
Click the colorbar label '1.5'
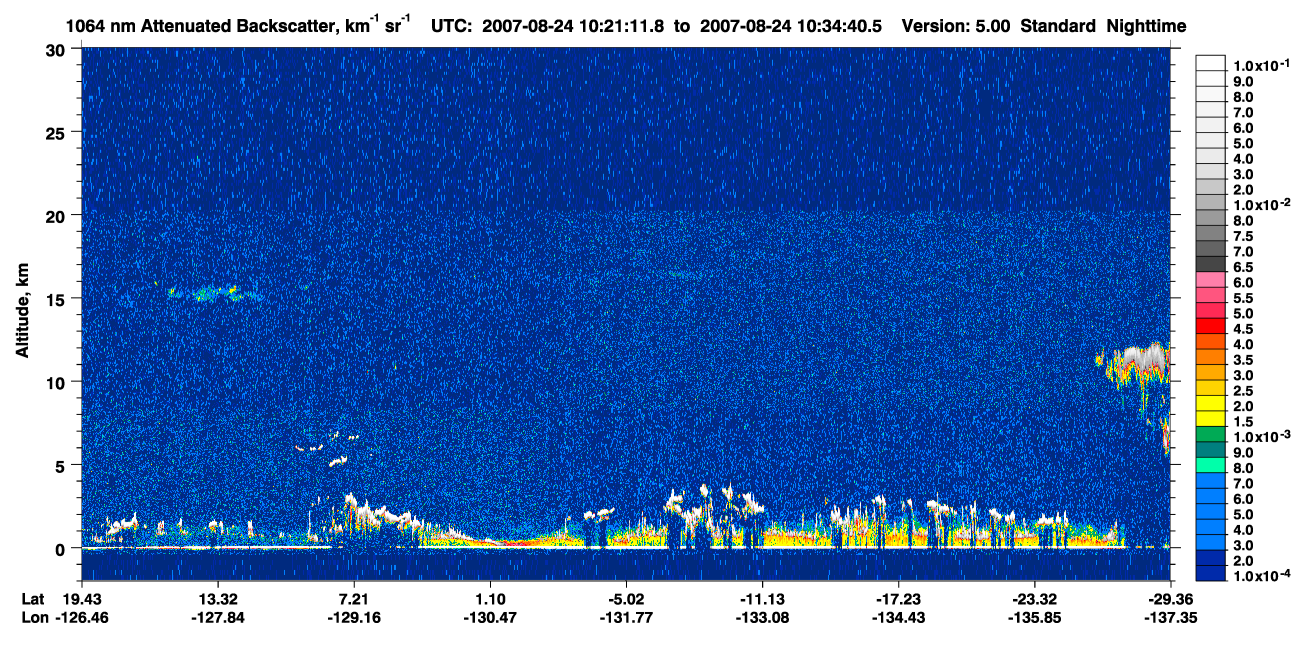point(1243,422)
